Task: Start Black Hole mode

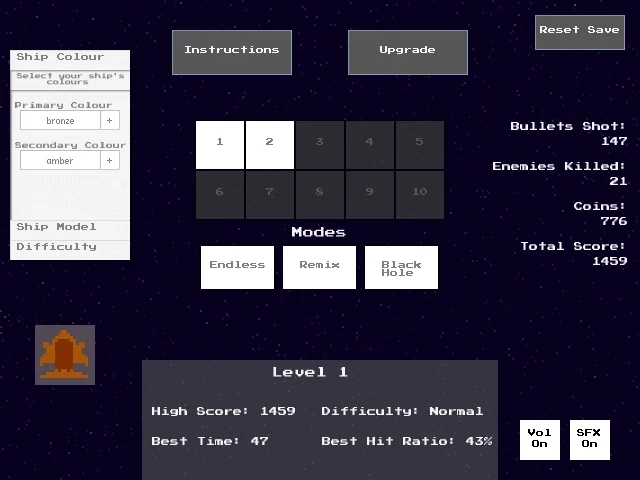Action: [401, 267]
